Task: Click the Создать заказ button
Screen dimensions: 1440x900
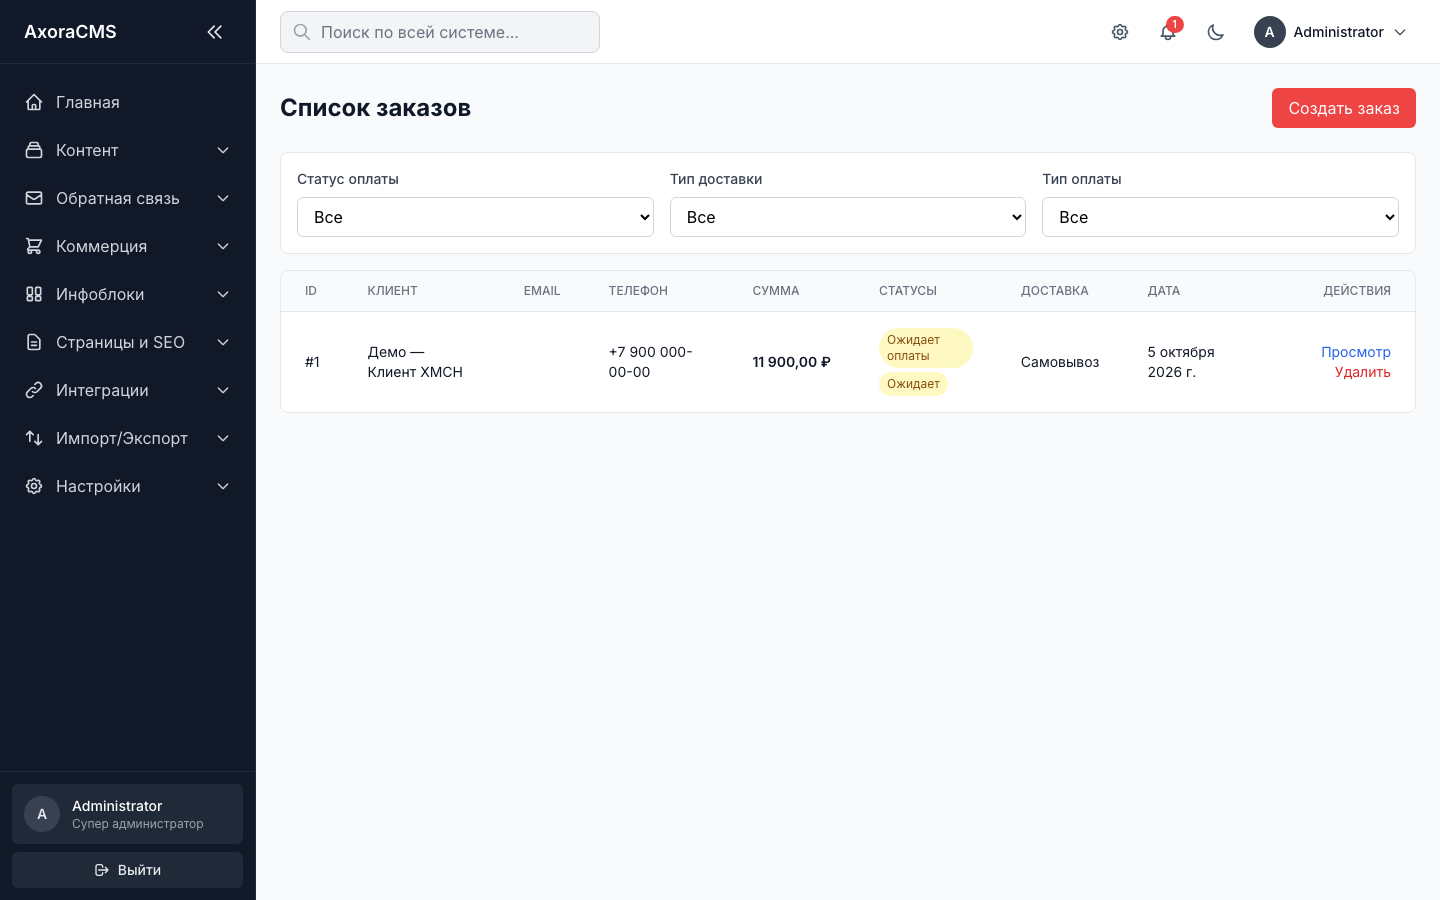Action: (1344, 108)
